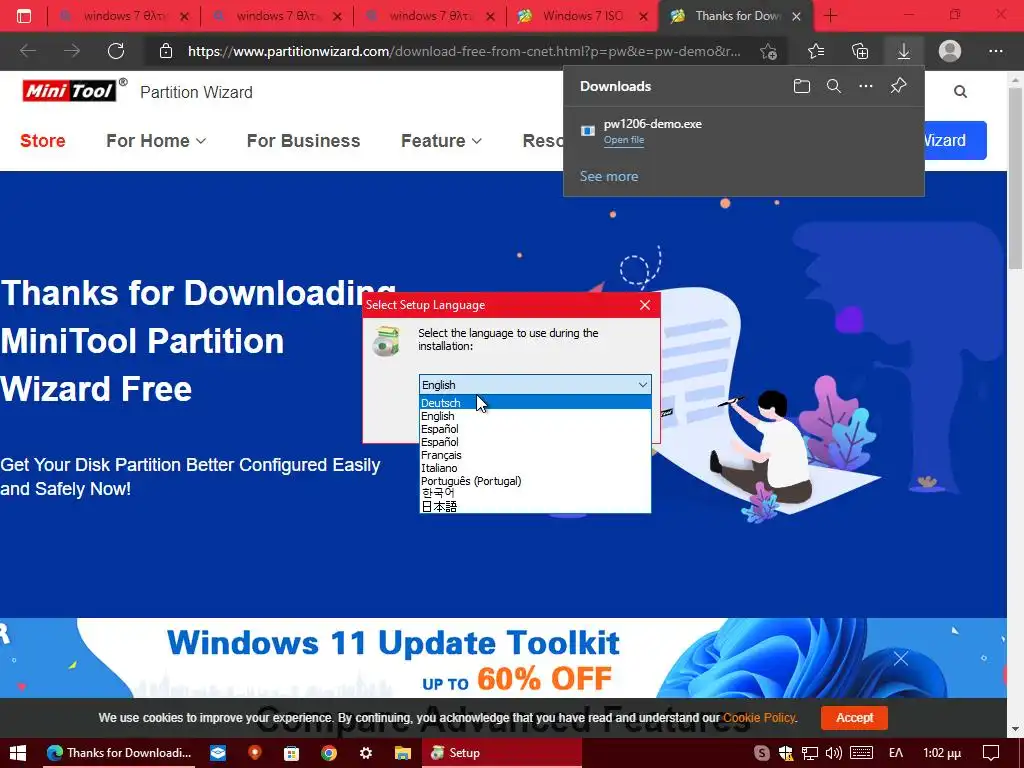Screen dimensions: 1024x768
Task: Click the Windows 11 Update Toolkit banner
Action: click(x=503, y=658)
